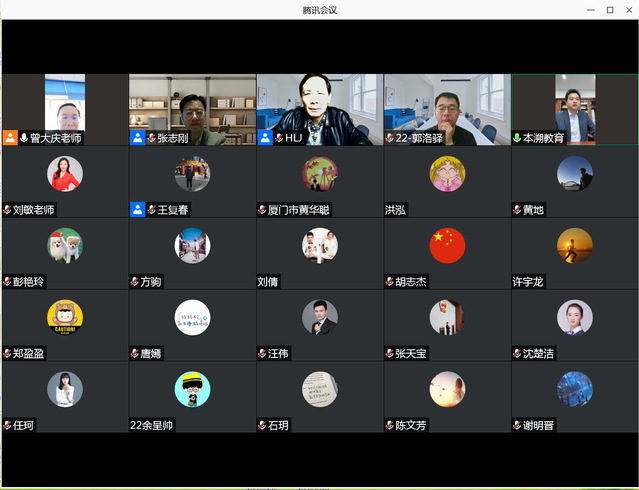
Task: Click the muted mic icon beside 胡志杰
Action: (x=389, y=282)
